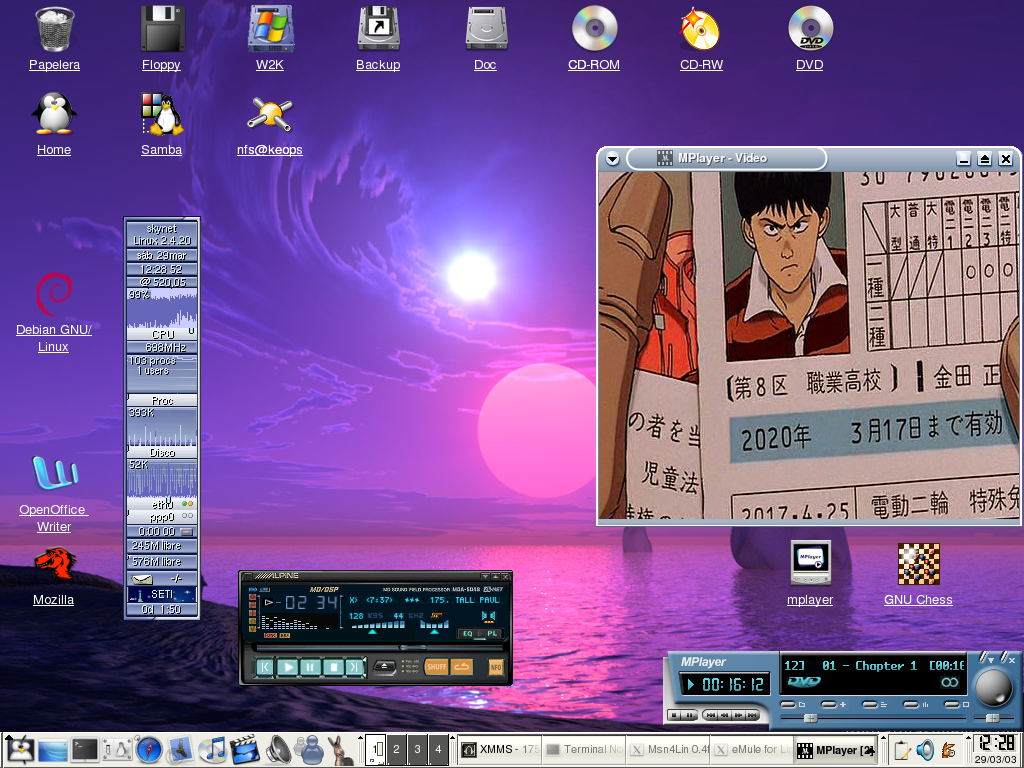Select the Msn4Lin taskbar entry
Image resolution: width=1024 pixels, height=768 pixels.
tap(667, 749)
